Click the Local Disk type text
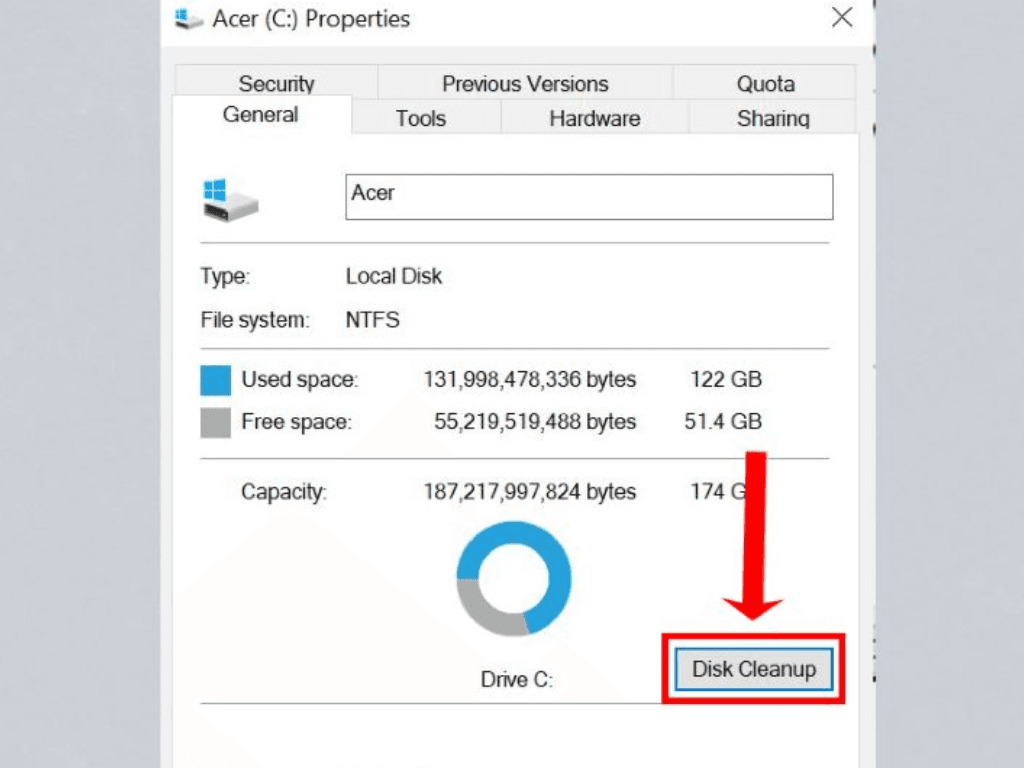 pyautogui.click(x=394, y=276)
